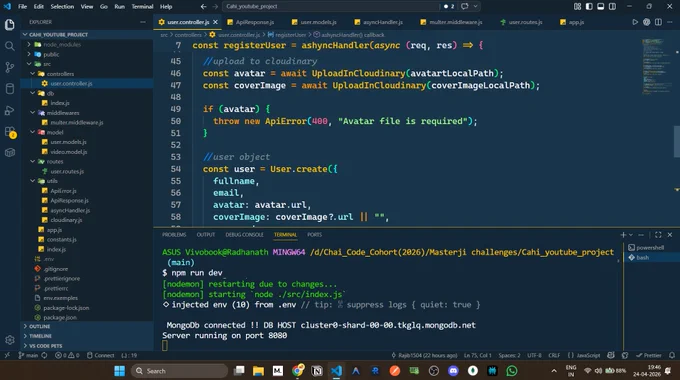
Task: Toggle the bottom panel layout
Action: [x=601, y=7]
